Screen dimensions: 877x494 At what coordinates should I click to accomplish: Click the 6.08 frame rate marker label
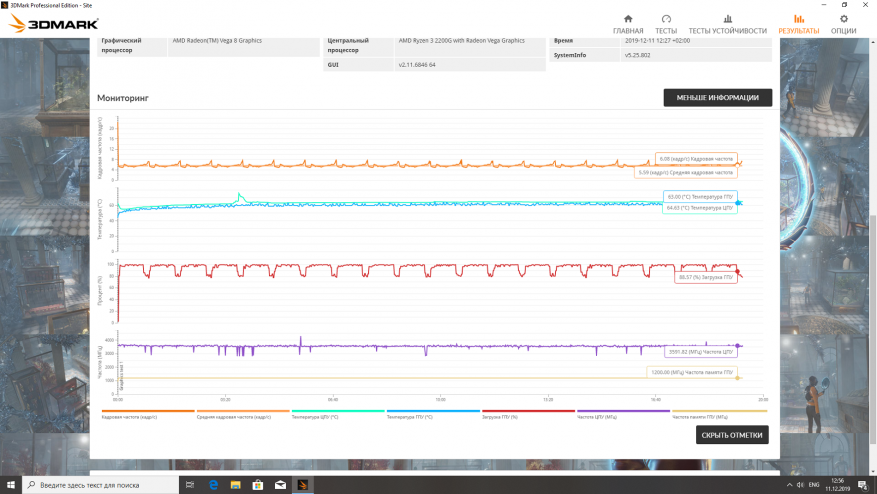click(x=696, y=159)
